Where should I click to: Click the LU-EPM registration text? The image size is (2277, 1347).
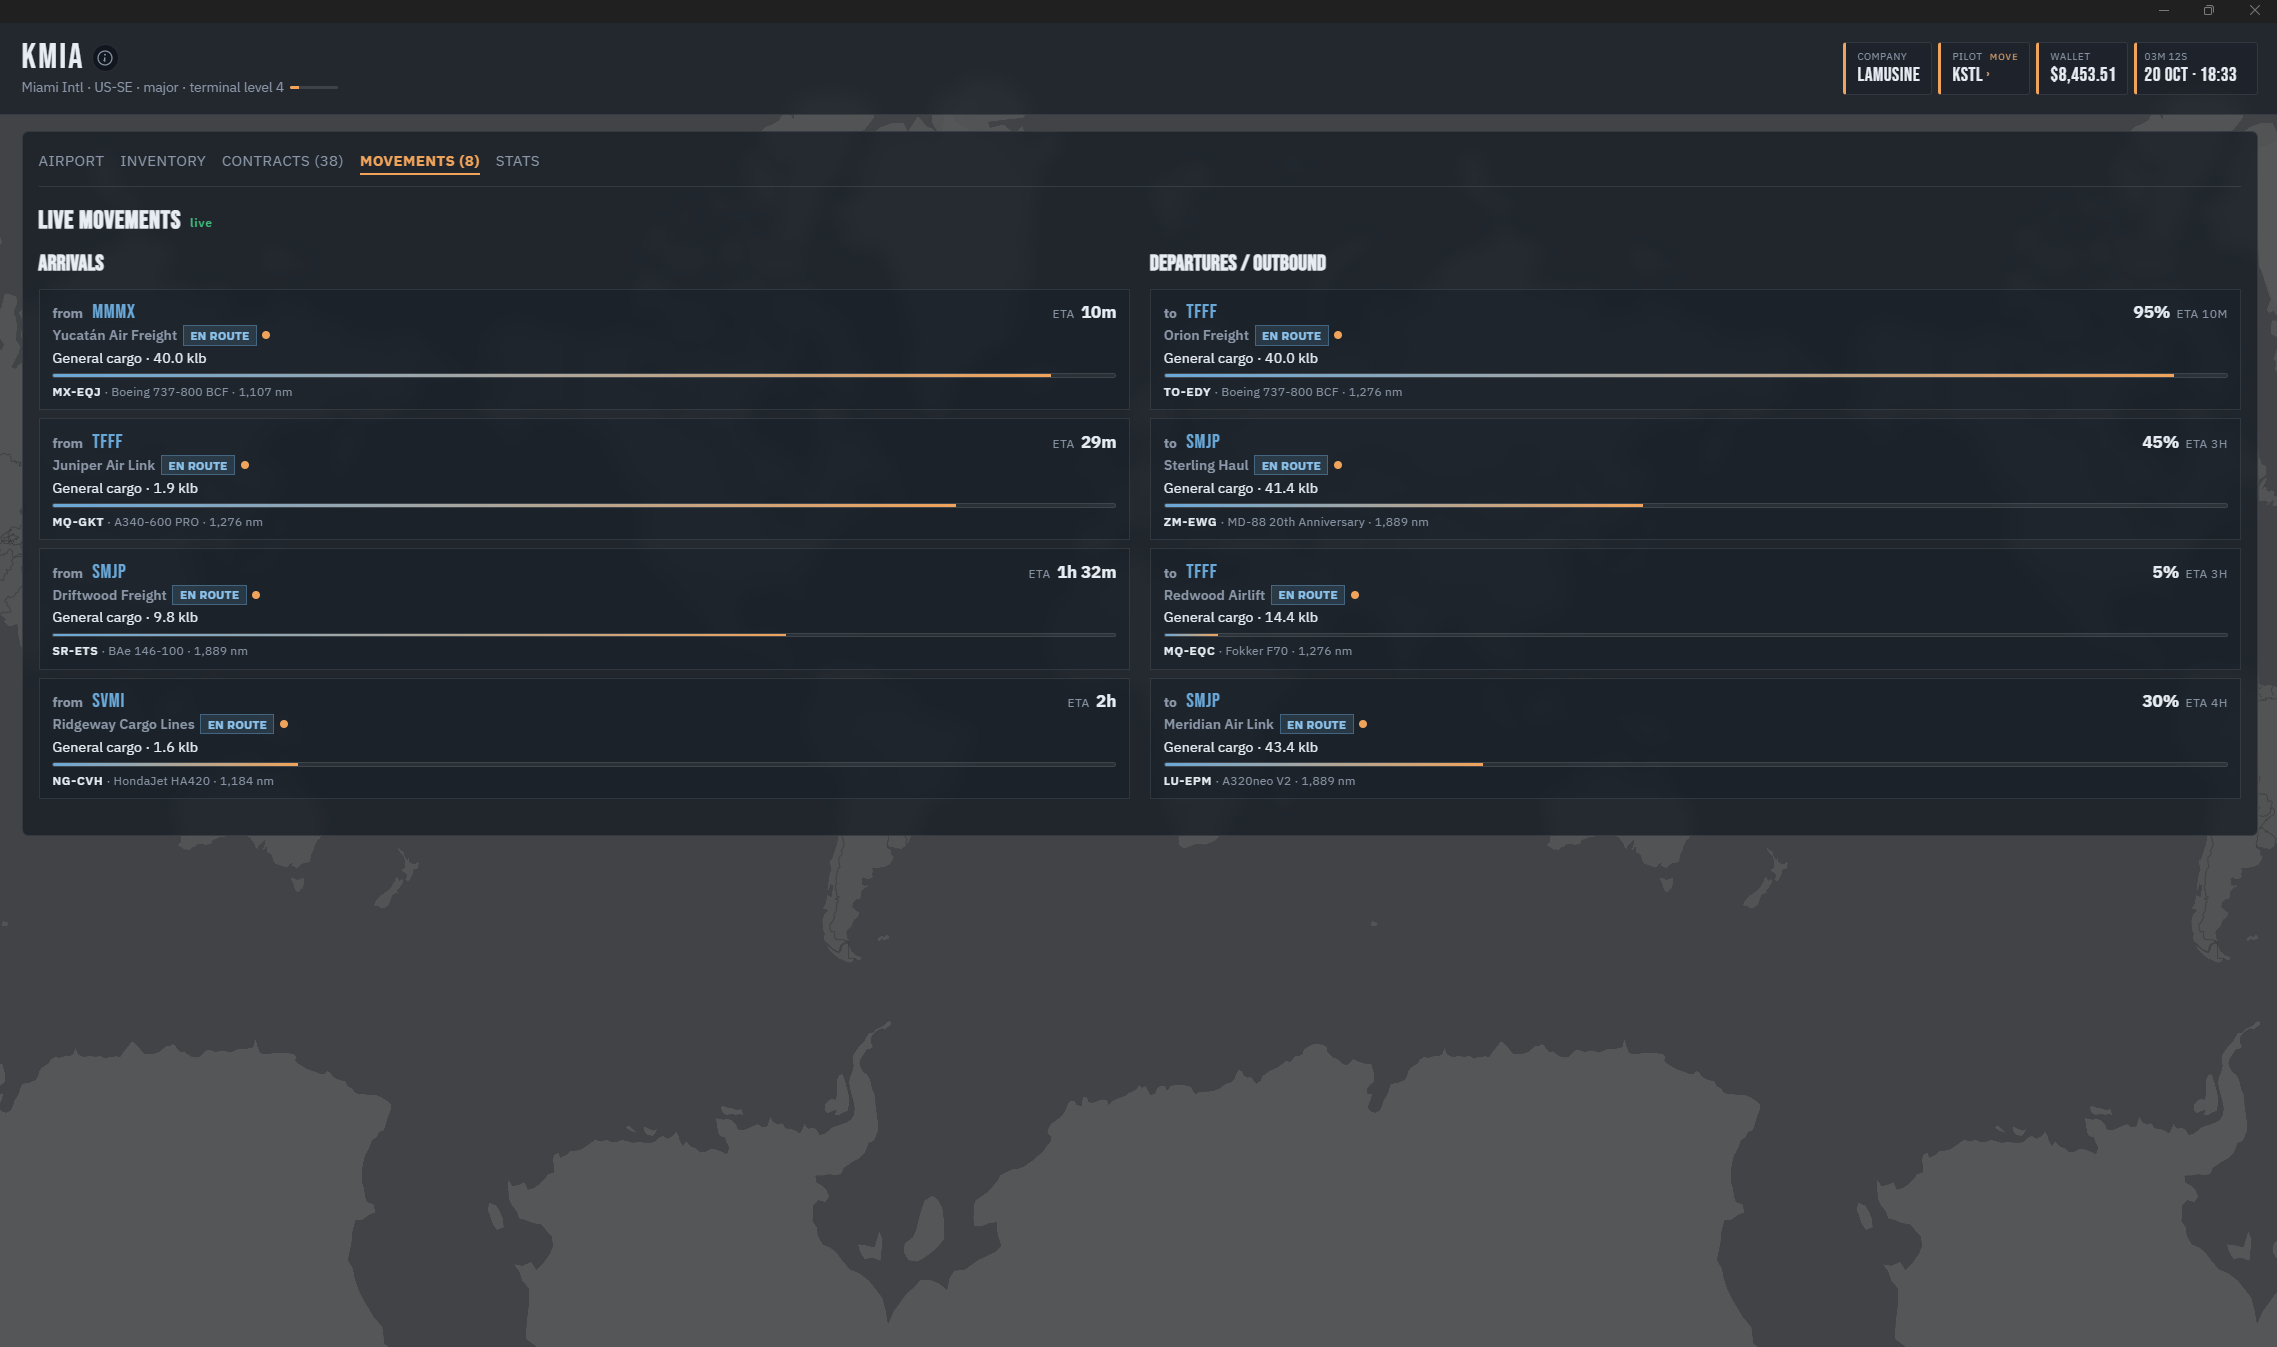1187,781
